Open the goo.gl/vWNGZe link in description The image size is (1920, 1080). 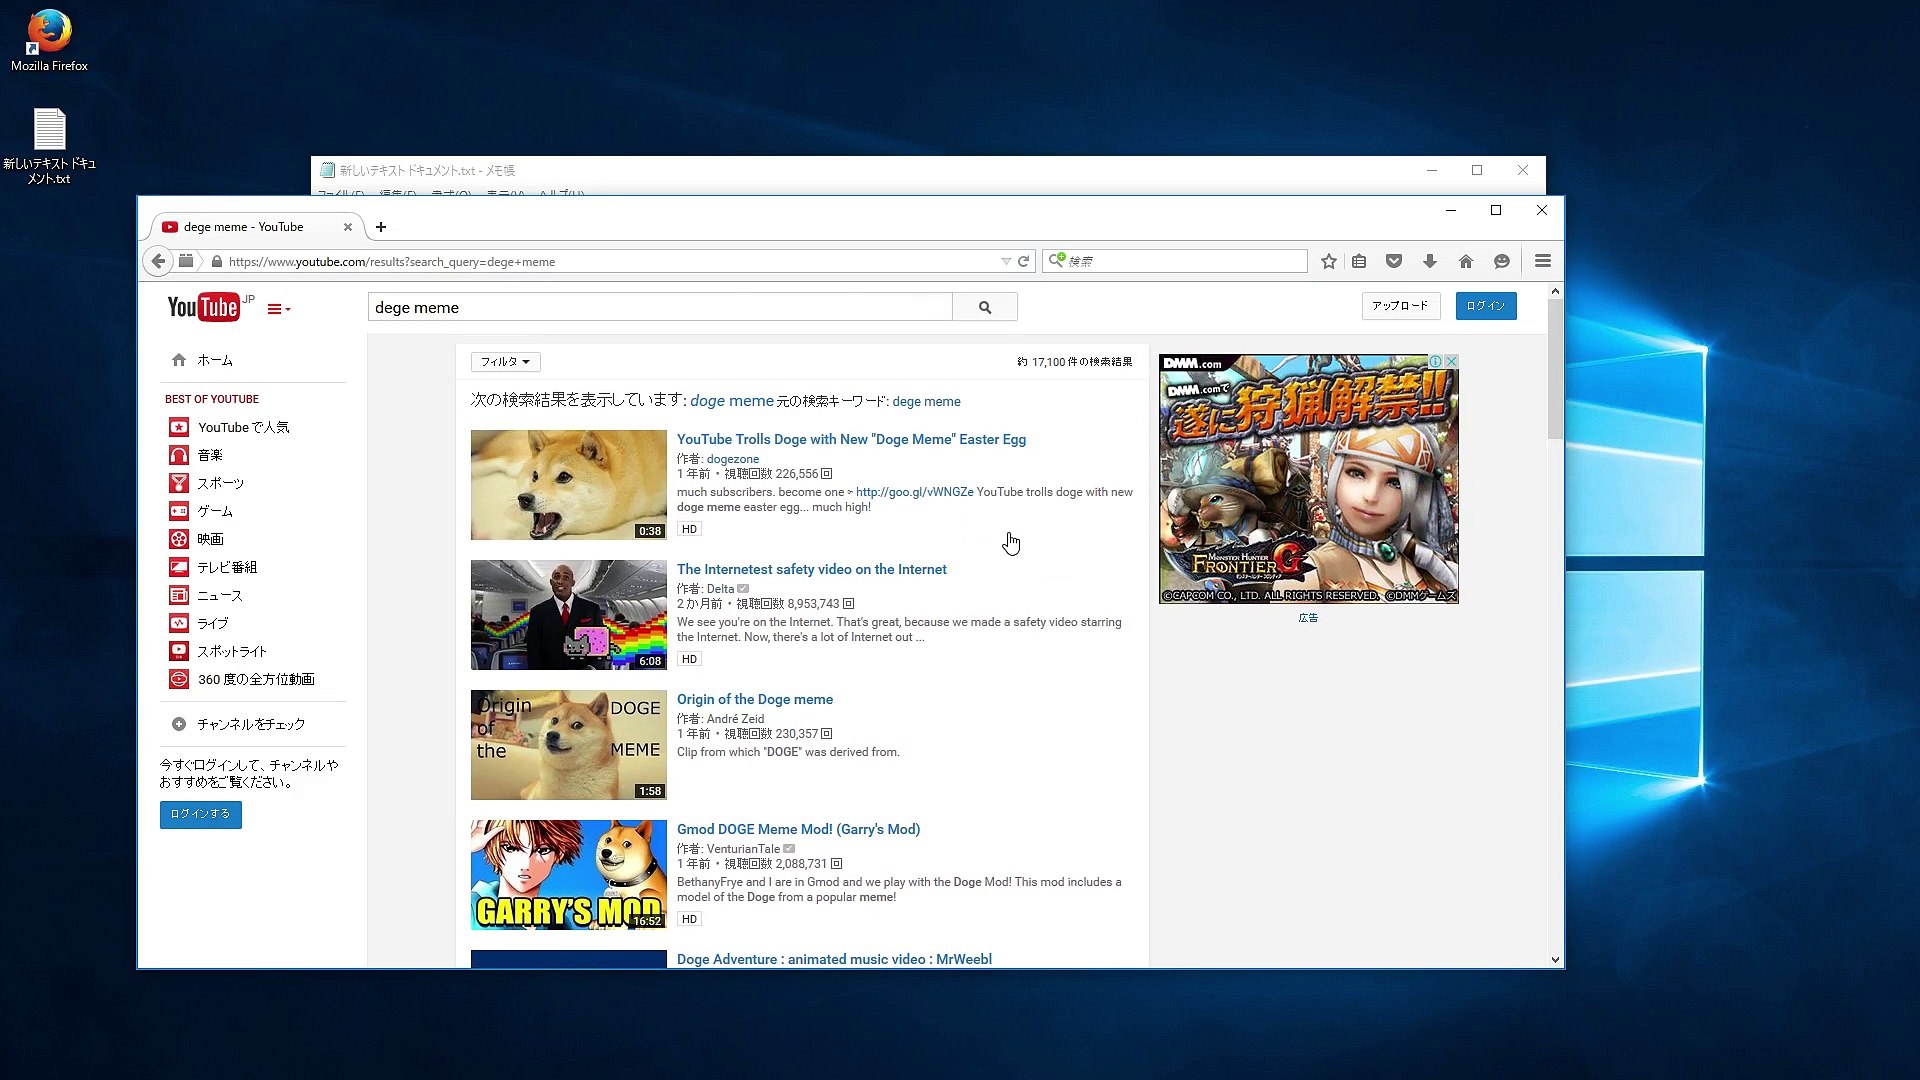(914, 492)
